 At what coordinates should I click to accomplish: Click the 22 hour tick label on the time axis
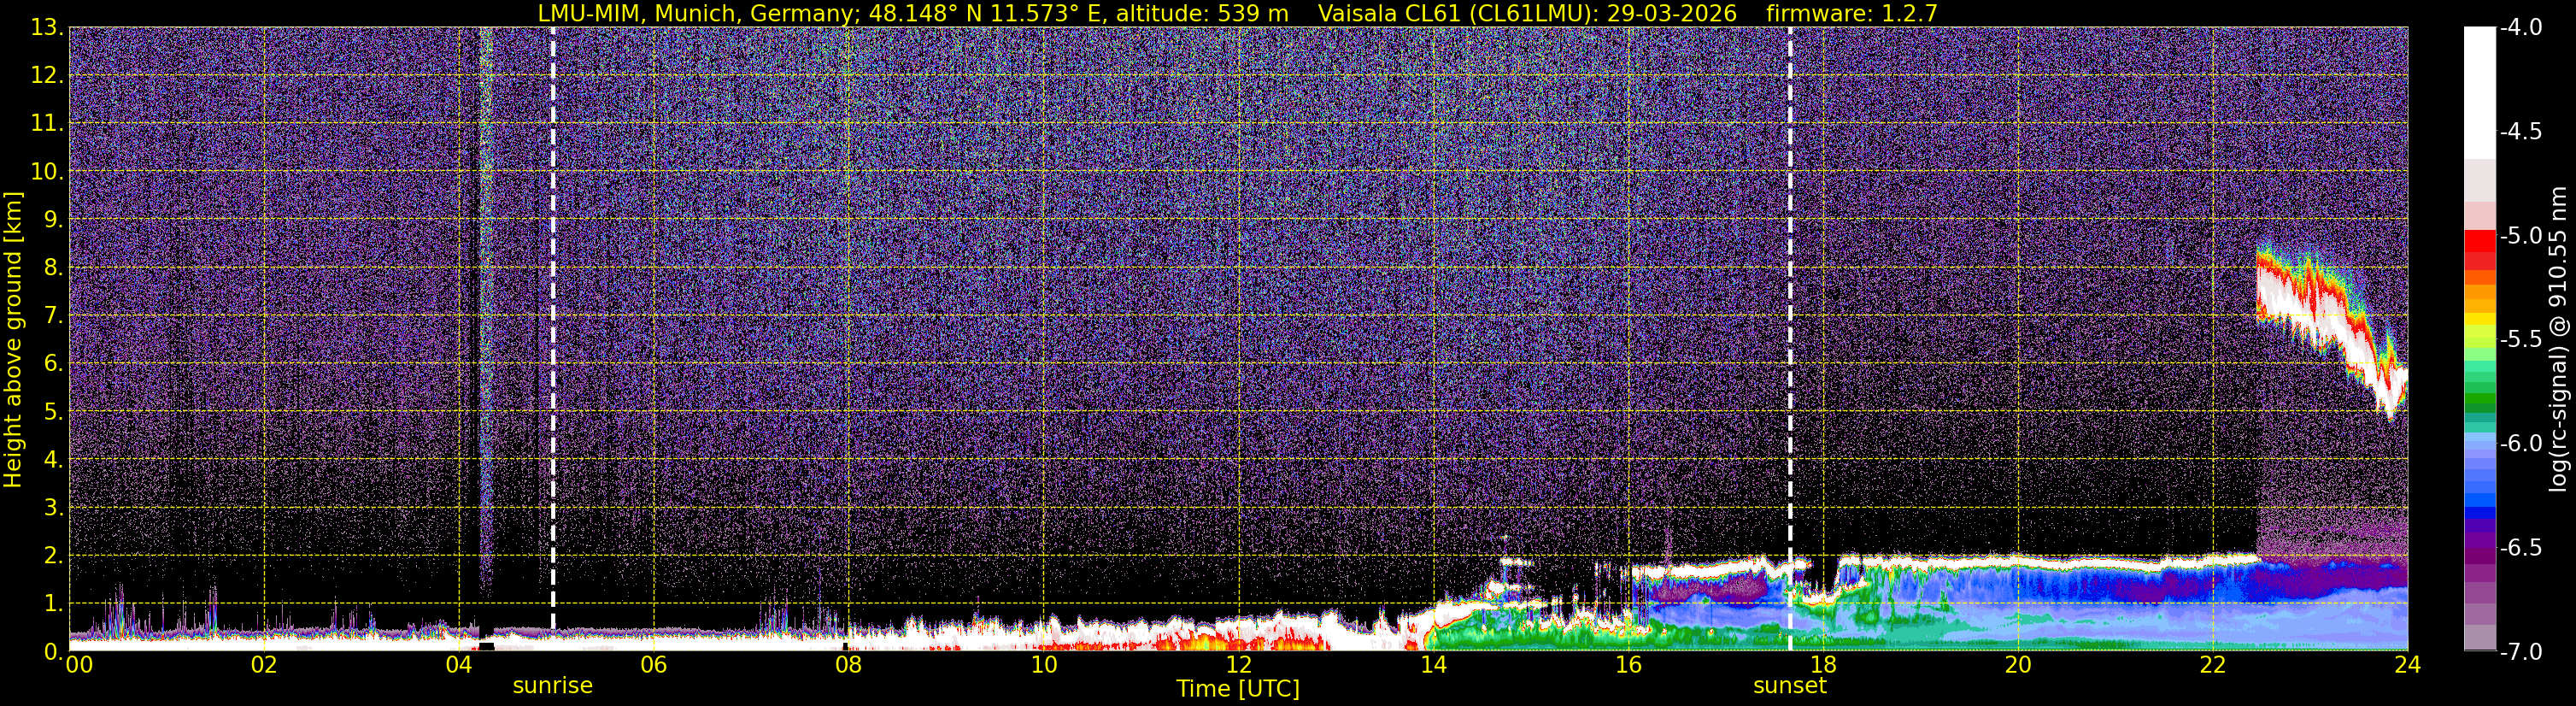point(2213,665)
